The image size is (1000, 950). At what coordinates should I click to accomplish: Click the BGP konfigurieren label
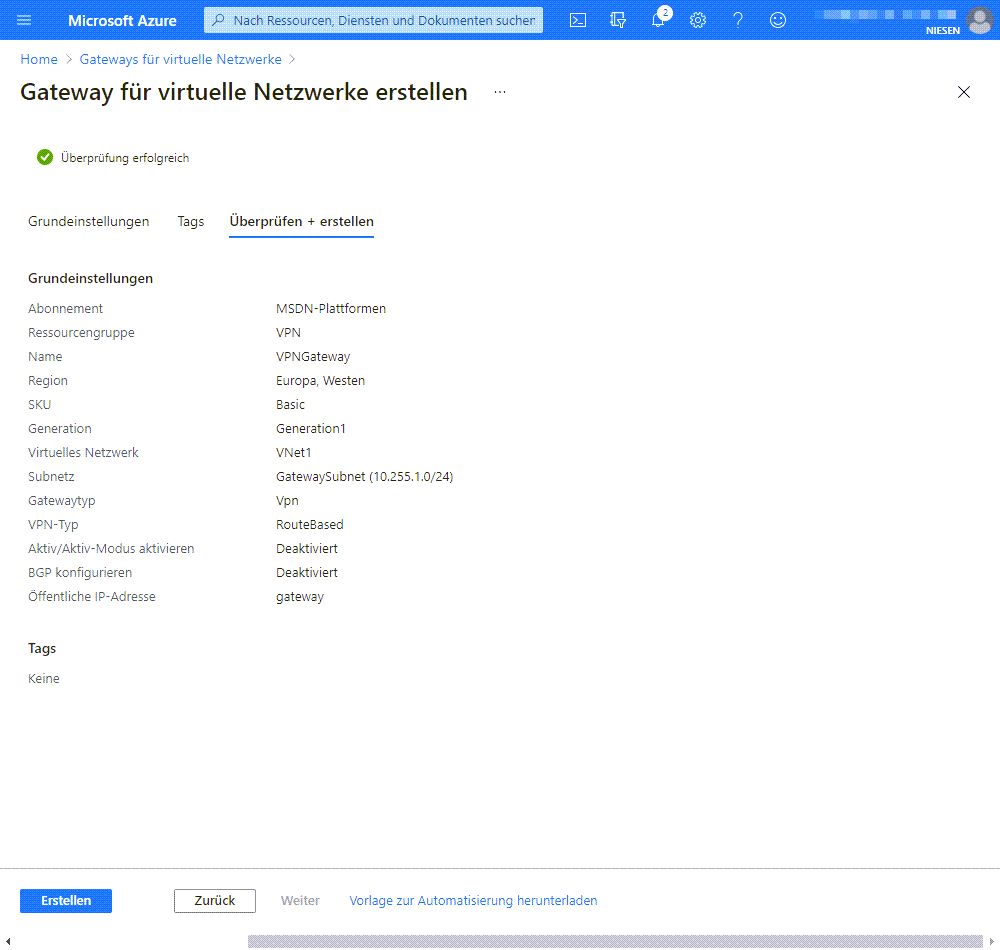(80, 573)
